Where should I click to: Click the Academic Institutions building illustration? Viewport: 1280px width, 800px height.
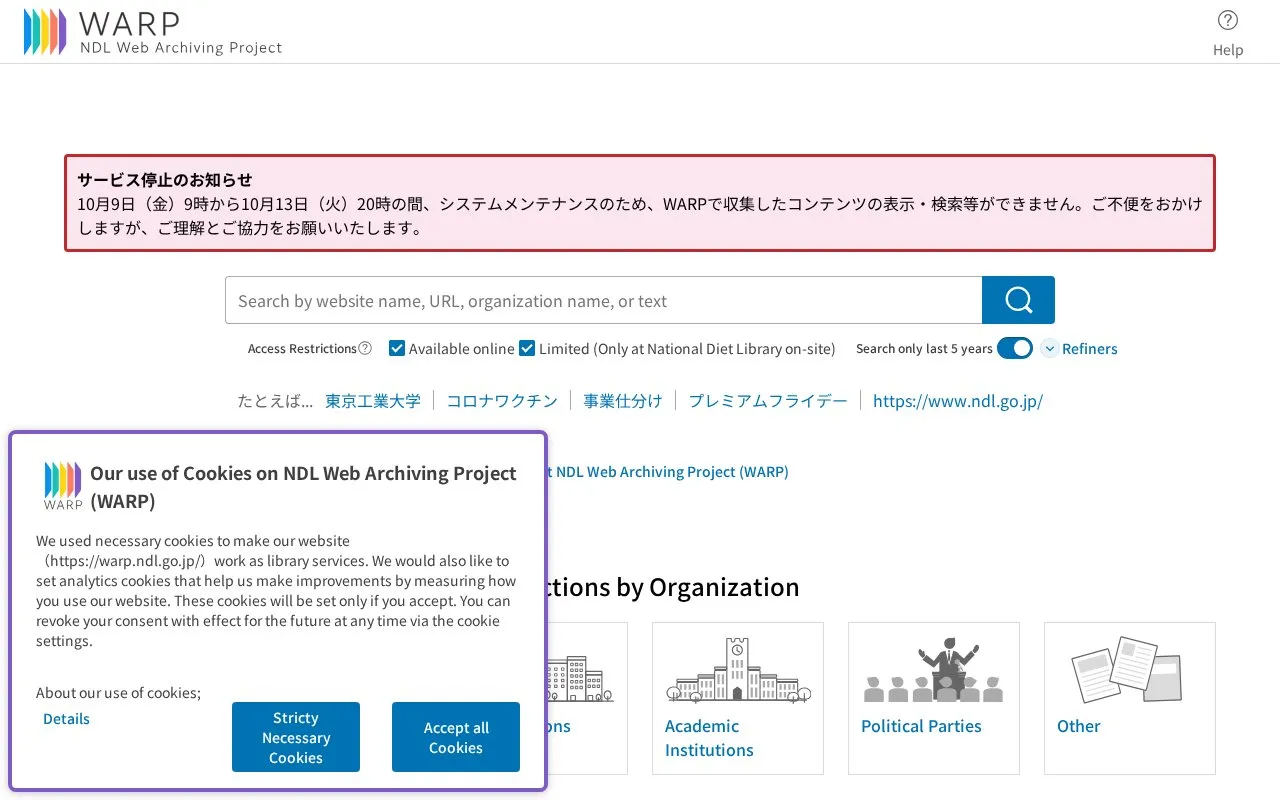click(x=738, y=670)
